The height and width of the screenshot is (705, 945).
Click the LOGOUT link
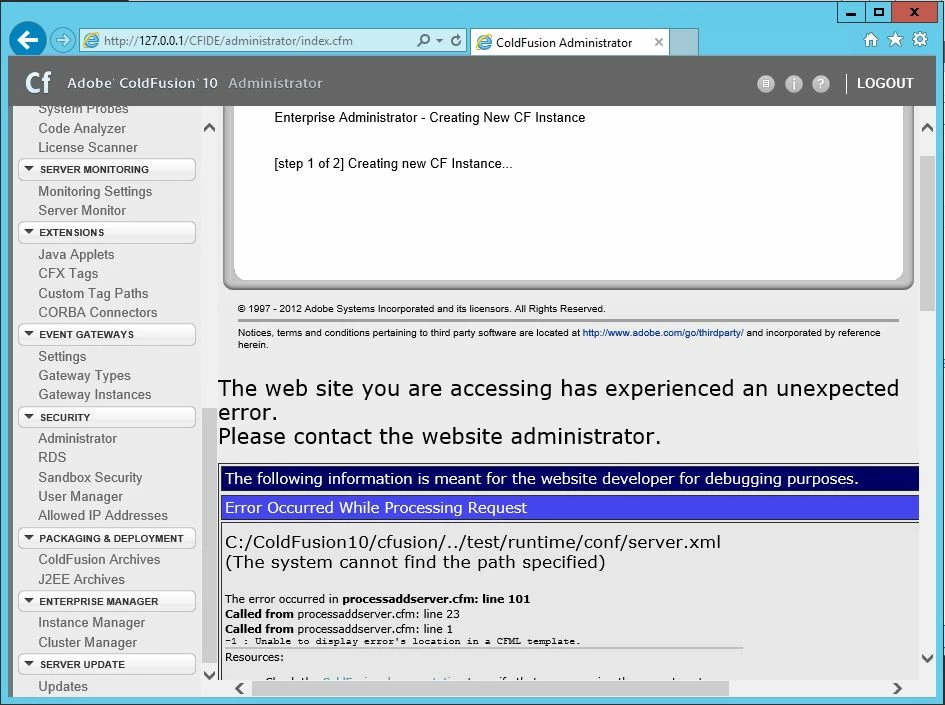coord(885,83)
